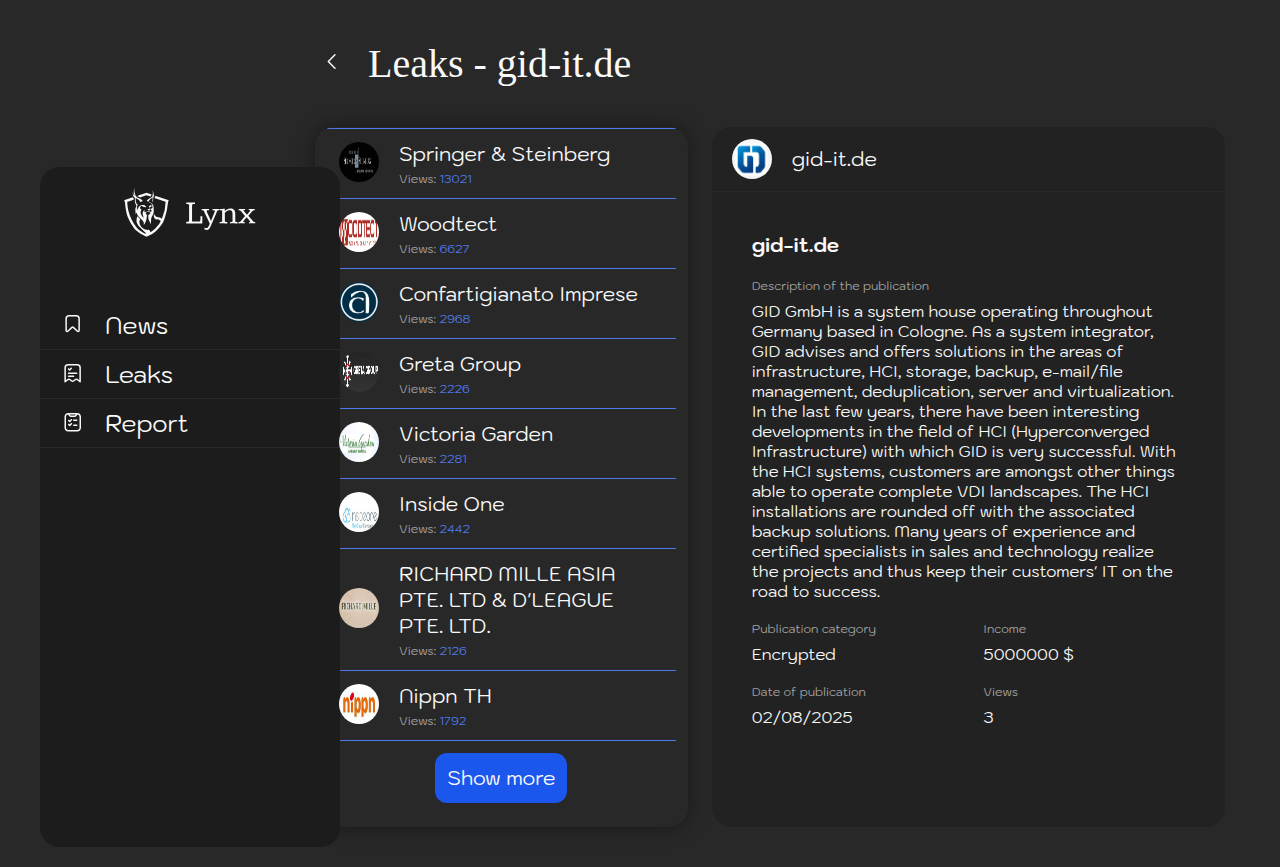Click the Inside One logo
This screenshot has width=1280, height=867.
pos(359,512)
